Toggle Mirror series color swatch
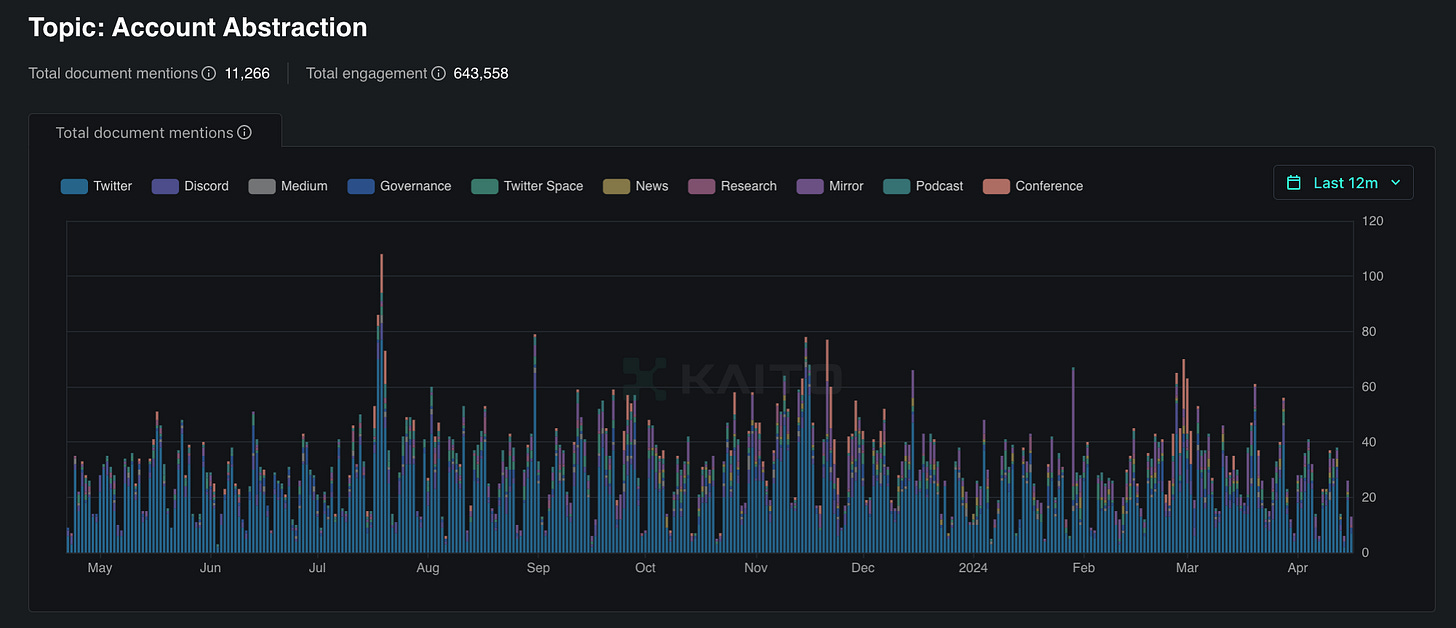This screenshot has width=1456, height=628. tap(810, 186)
